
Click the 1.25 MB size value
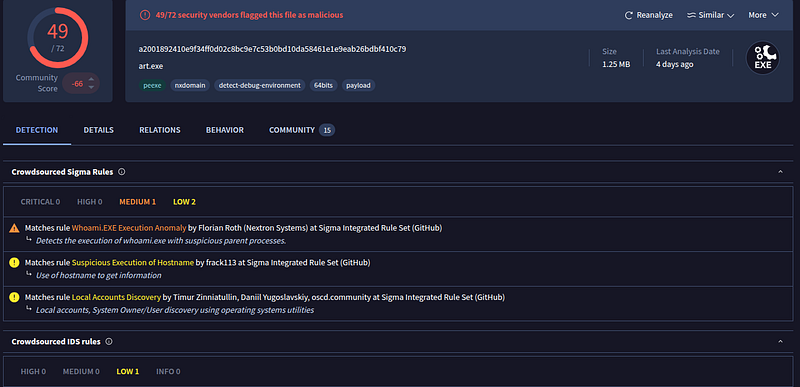click(x=616, y=64)
